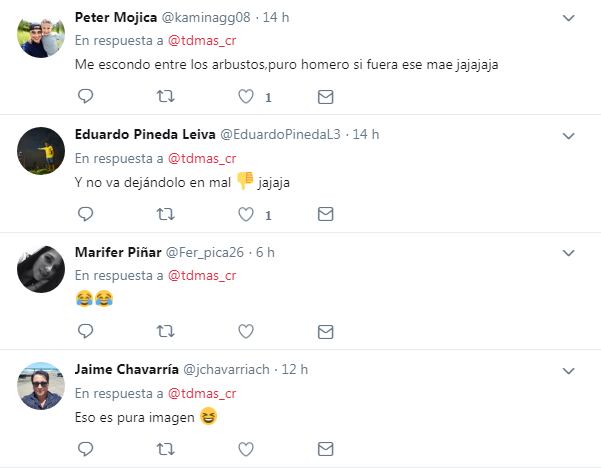Expand the options menu on Eduardo's tweet
Viewport: 601px width, 468px height.
click(569, 135)
